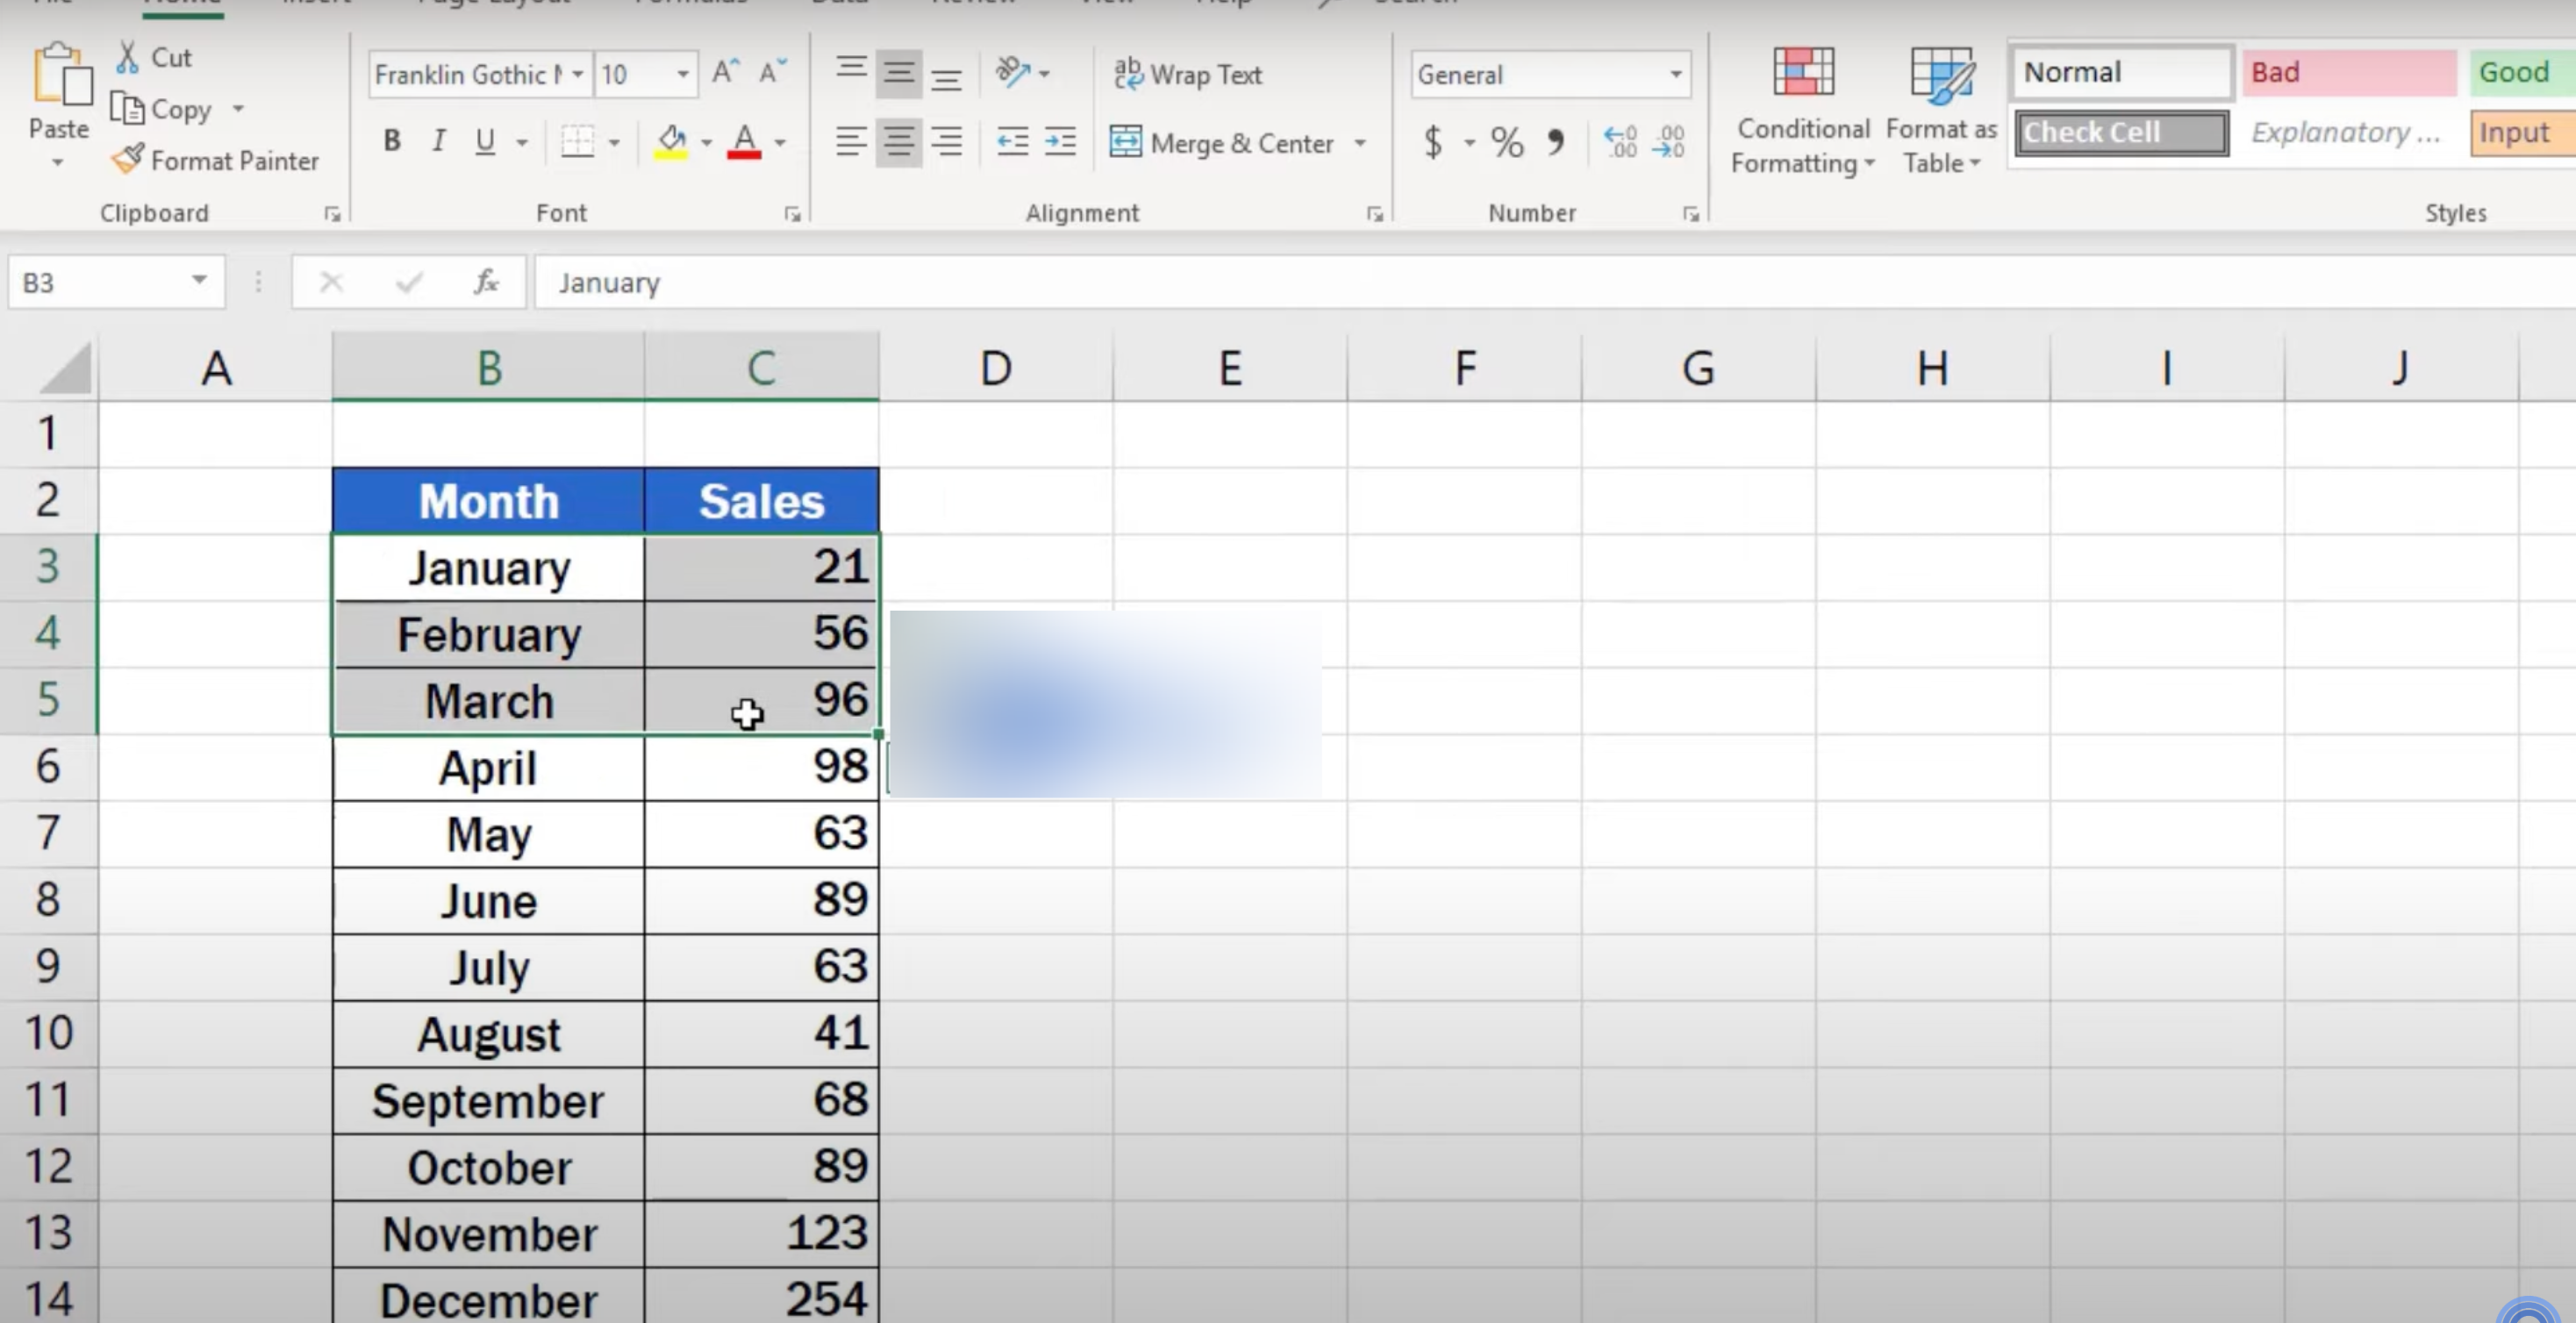The image size is (2576, 1323).
Task: Click the Percent Style icon
Action: [1506, 143]
